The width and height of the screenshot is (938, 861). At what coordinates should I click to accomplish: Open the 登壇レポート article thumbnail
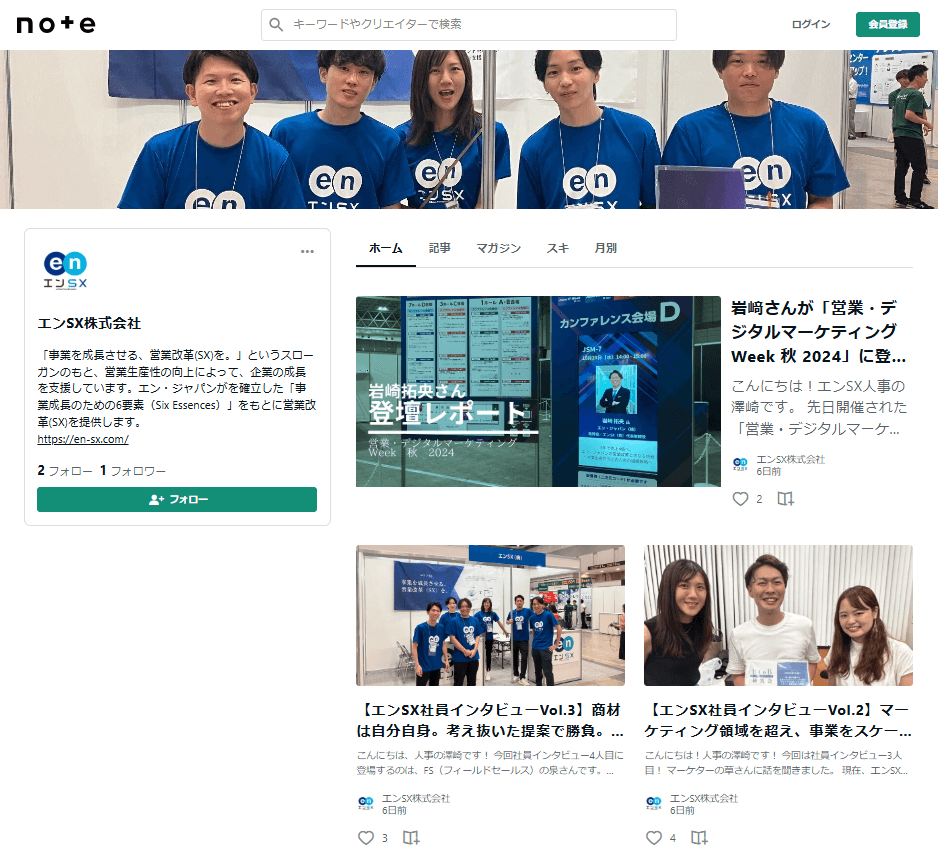click(538, 391)
